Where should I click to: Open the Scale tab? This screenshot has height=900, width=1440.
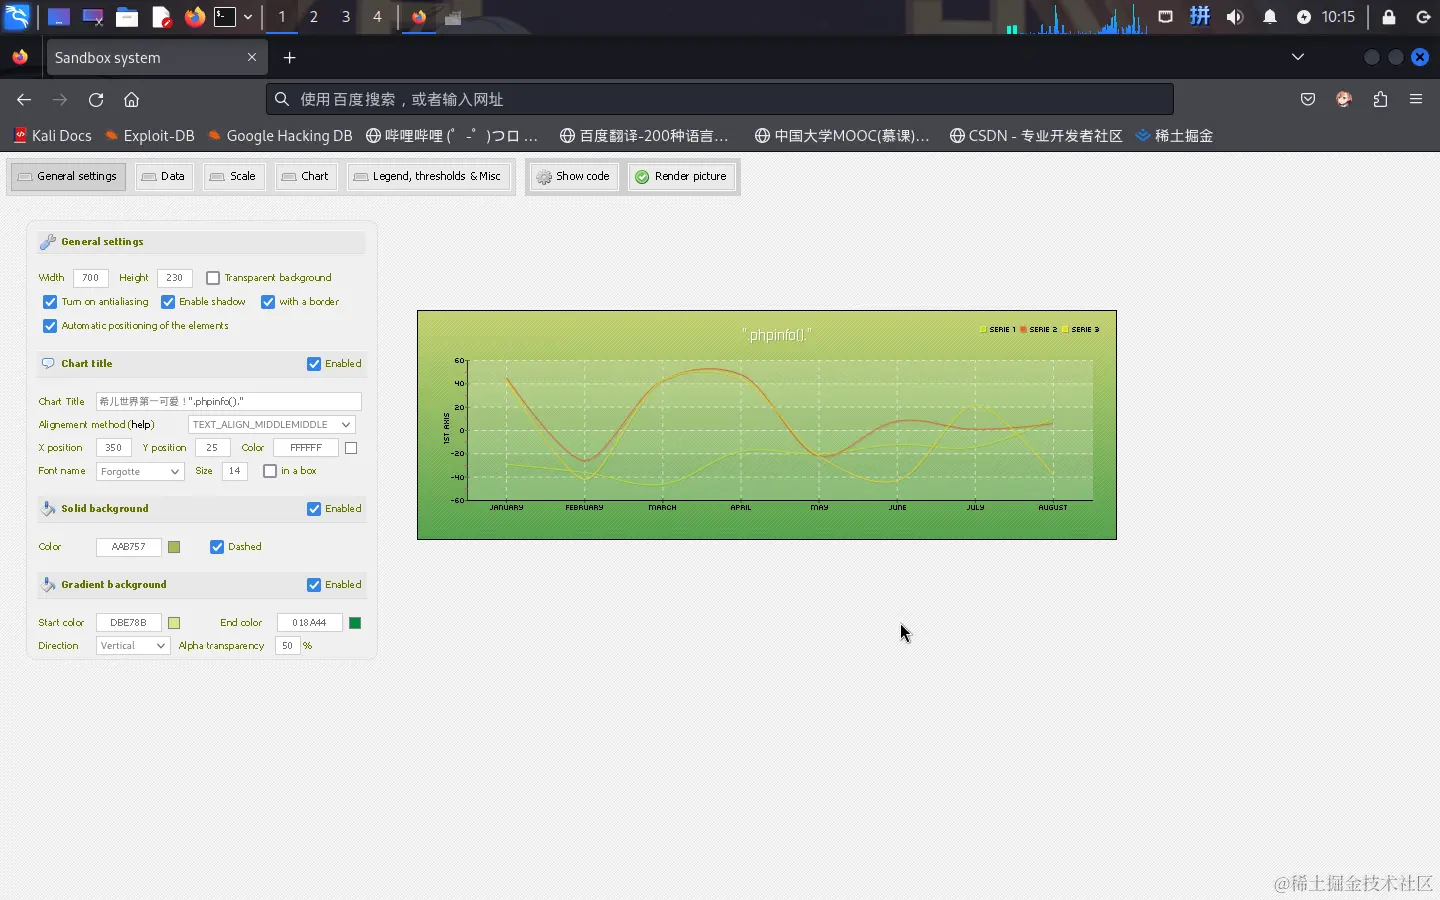pyautogui.click(x=233, y=177)
